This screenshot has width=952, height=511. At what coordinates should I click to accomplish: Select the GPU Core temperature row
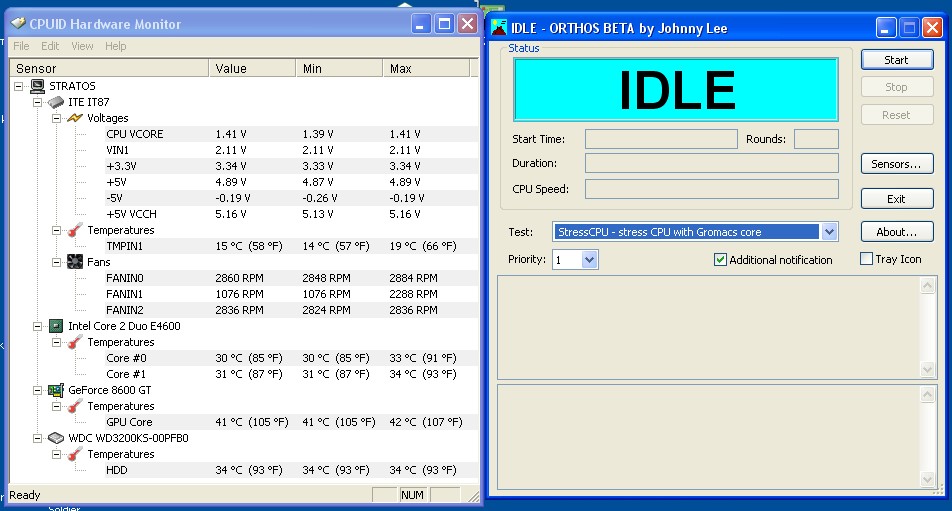[291, 422]
